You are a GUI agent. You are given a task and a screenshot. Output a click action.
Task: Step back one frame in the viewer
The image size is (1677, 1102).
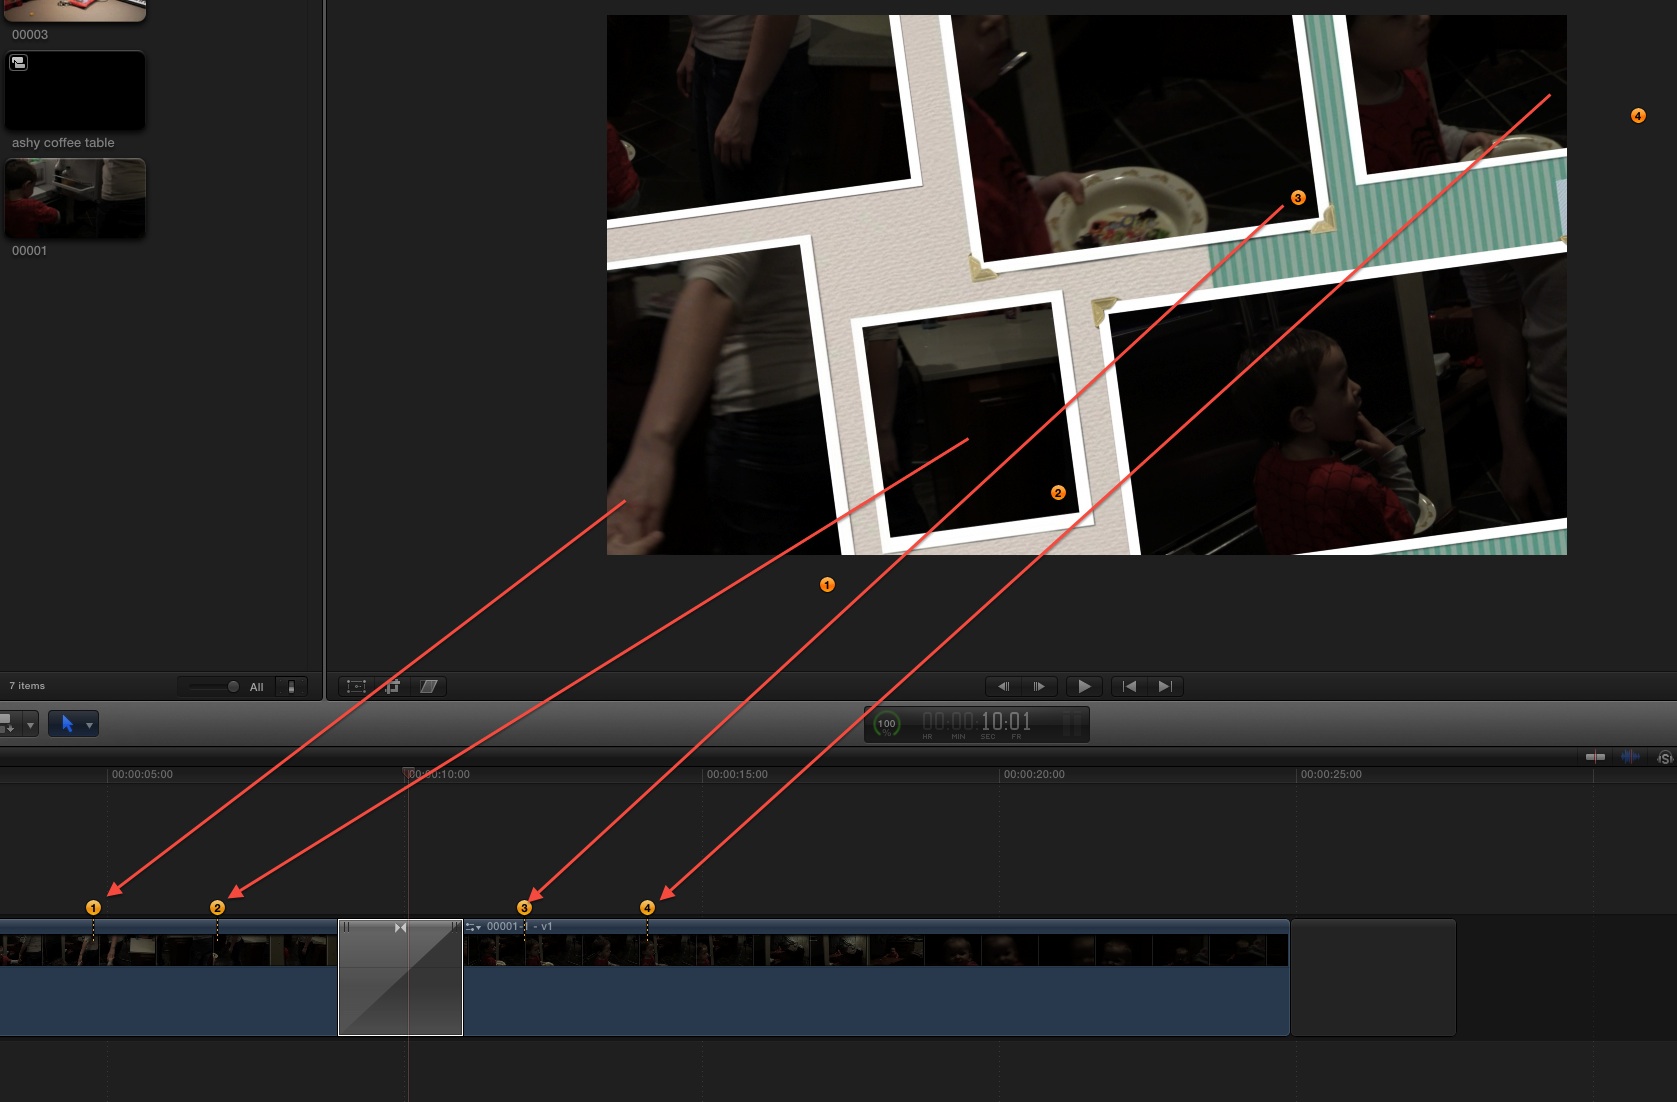1003,686
